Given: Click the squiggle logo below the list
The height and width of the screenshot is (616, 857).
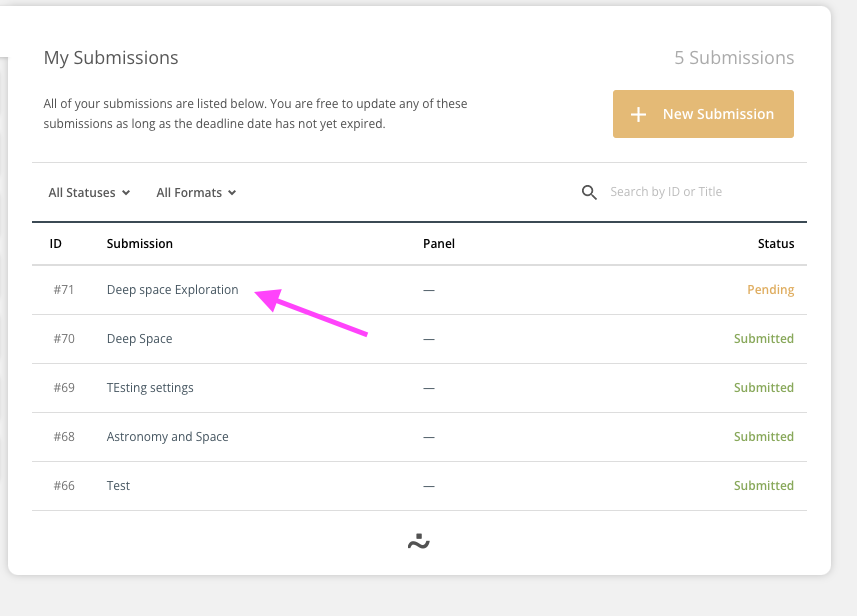Looking at the screenshot, I should (419, 541).
